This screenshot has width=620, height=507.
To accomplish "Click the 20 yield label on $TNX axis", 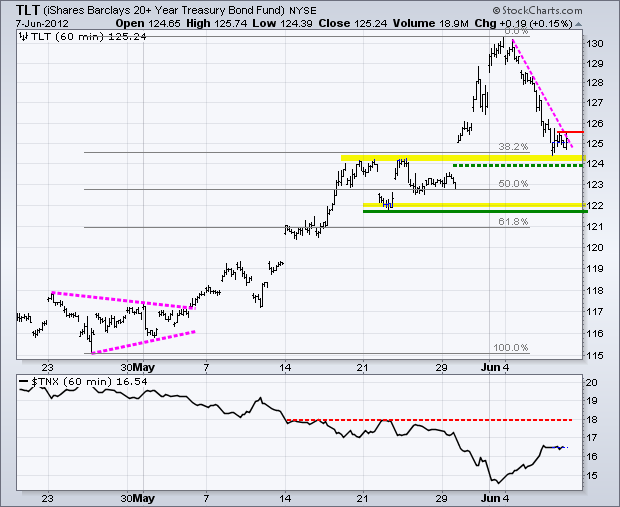I will (592, 382).
